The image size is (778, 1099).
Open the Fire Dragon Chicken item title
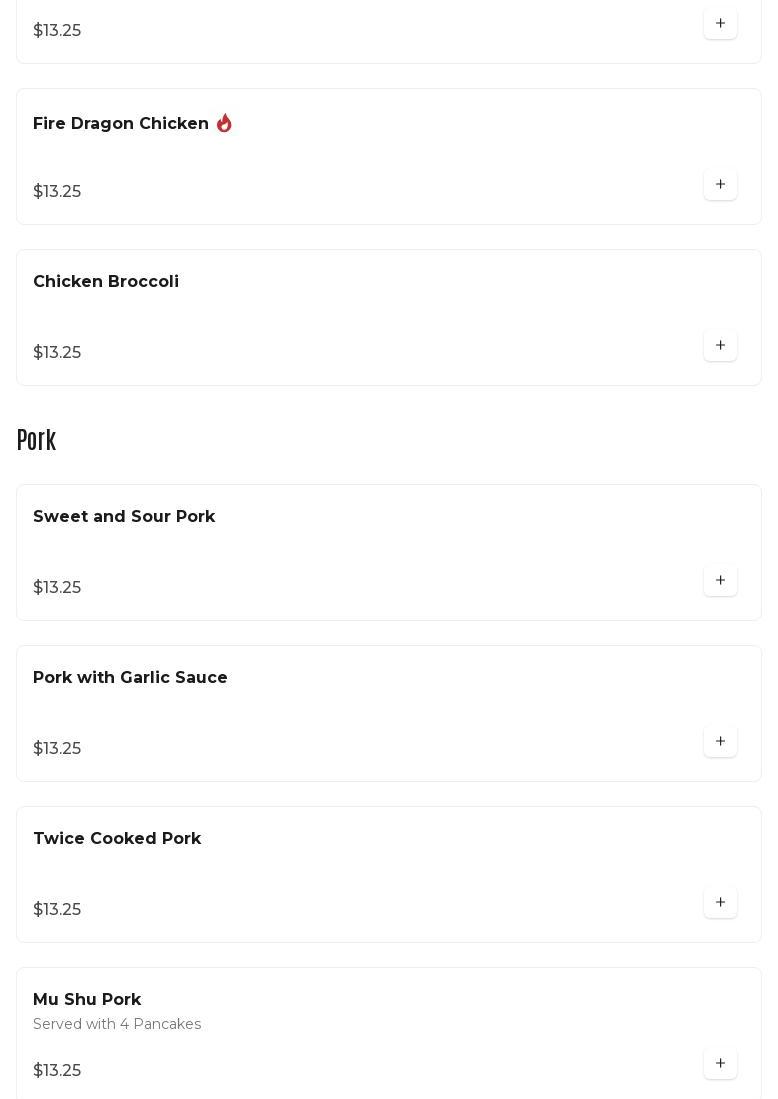(x=121, y=124)
